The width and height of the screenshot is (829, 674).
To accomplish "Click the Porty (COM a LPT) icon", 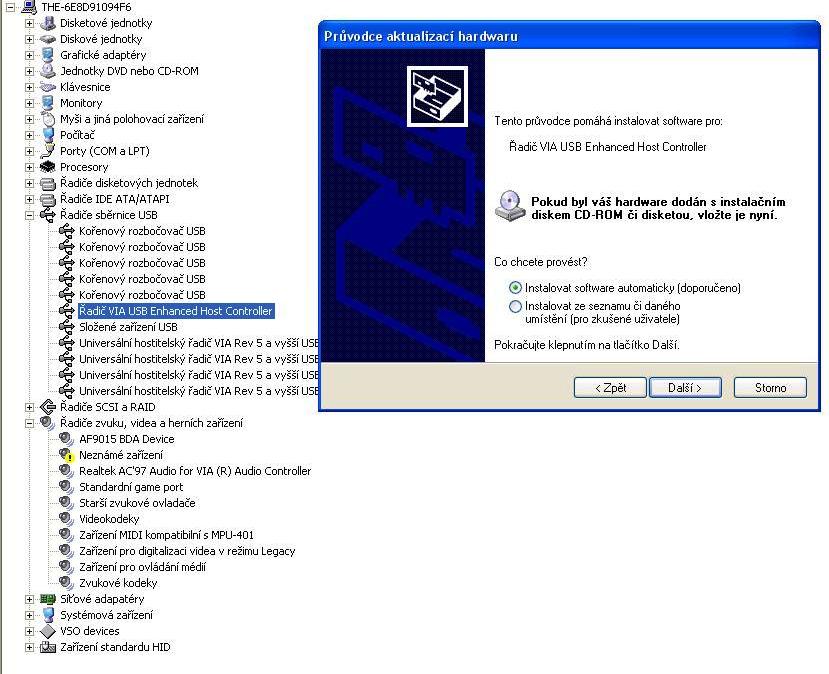I will 48,151.
